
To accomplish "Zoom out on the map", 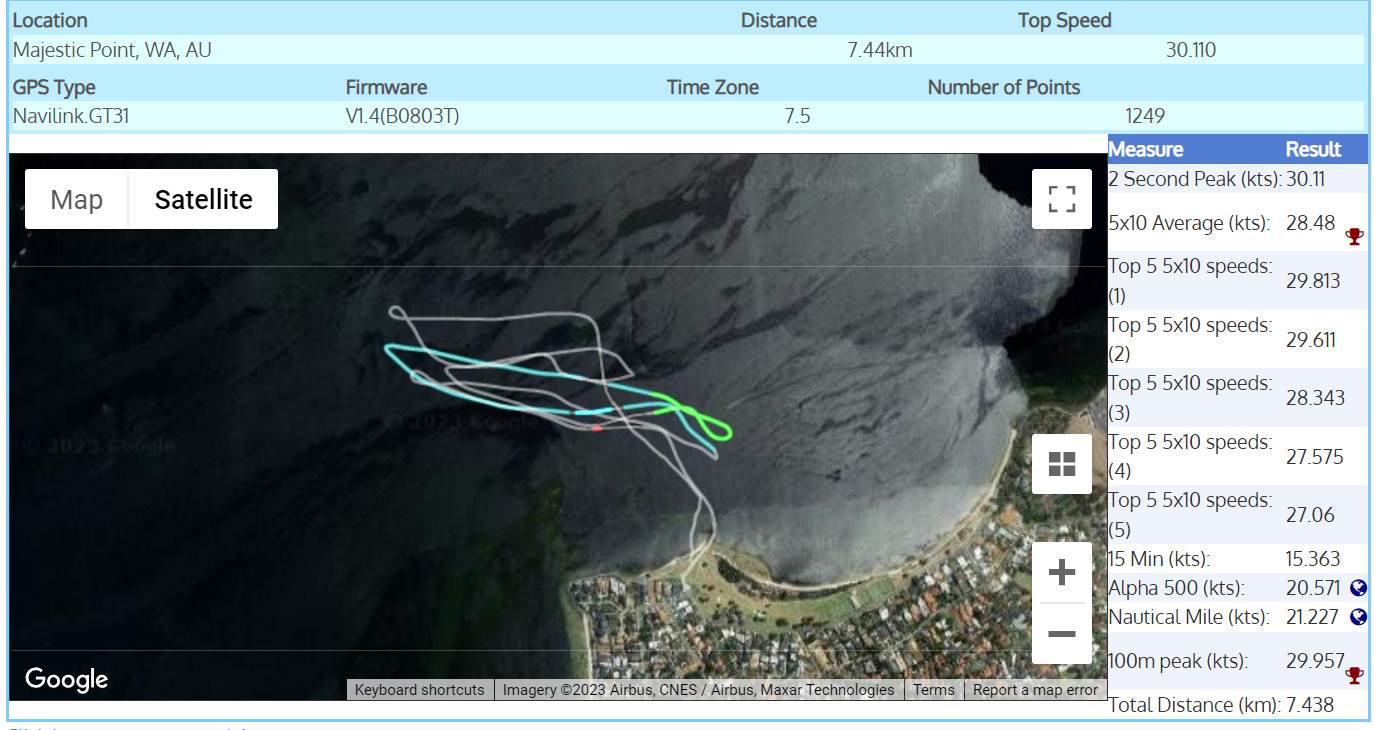I will (1061, 634).
